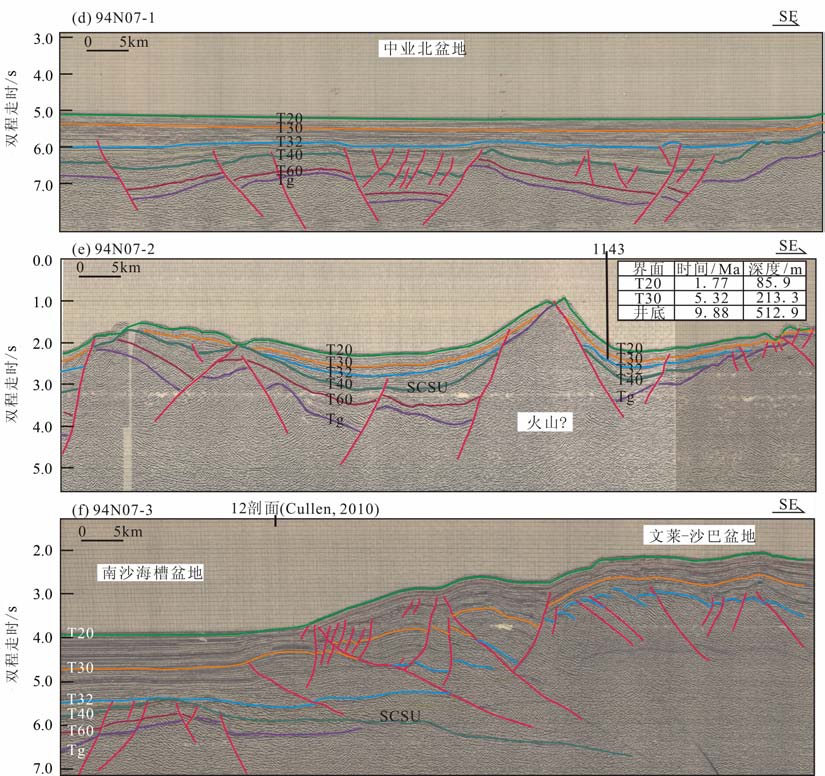Image resolution: width=825 pixels, height=776 pixels.
Task: Click the SCSU label in panel (e)
Action: point(426,386)
